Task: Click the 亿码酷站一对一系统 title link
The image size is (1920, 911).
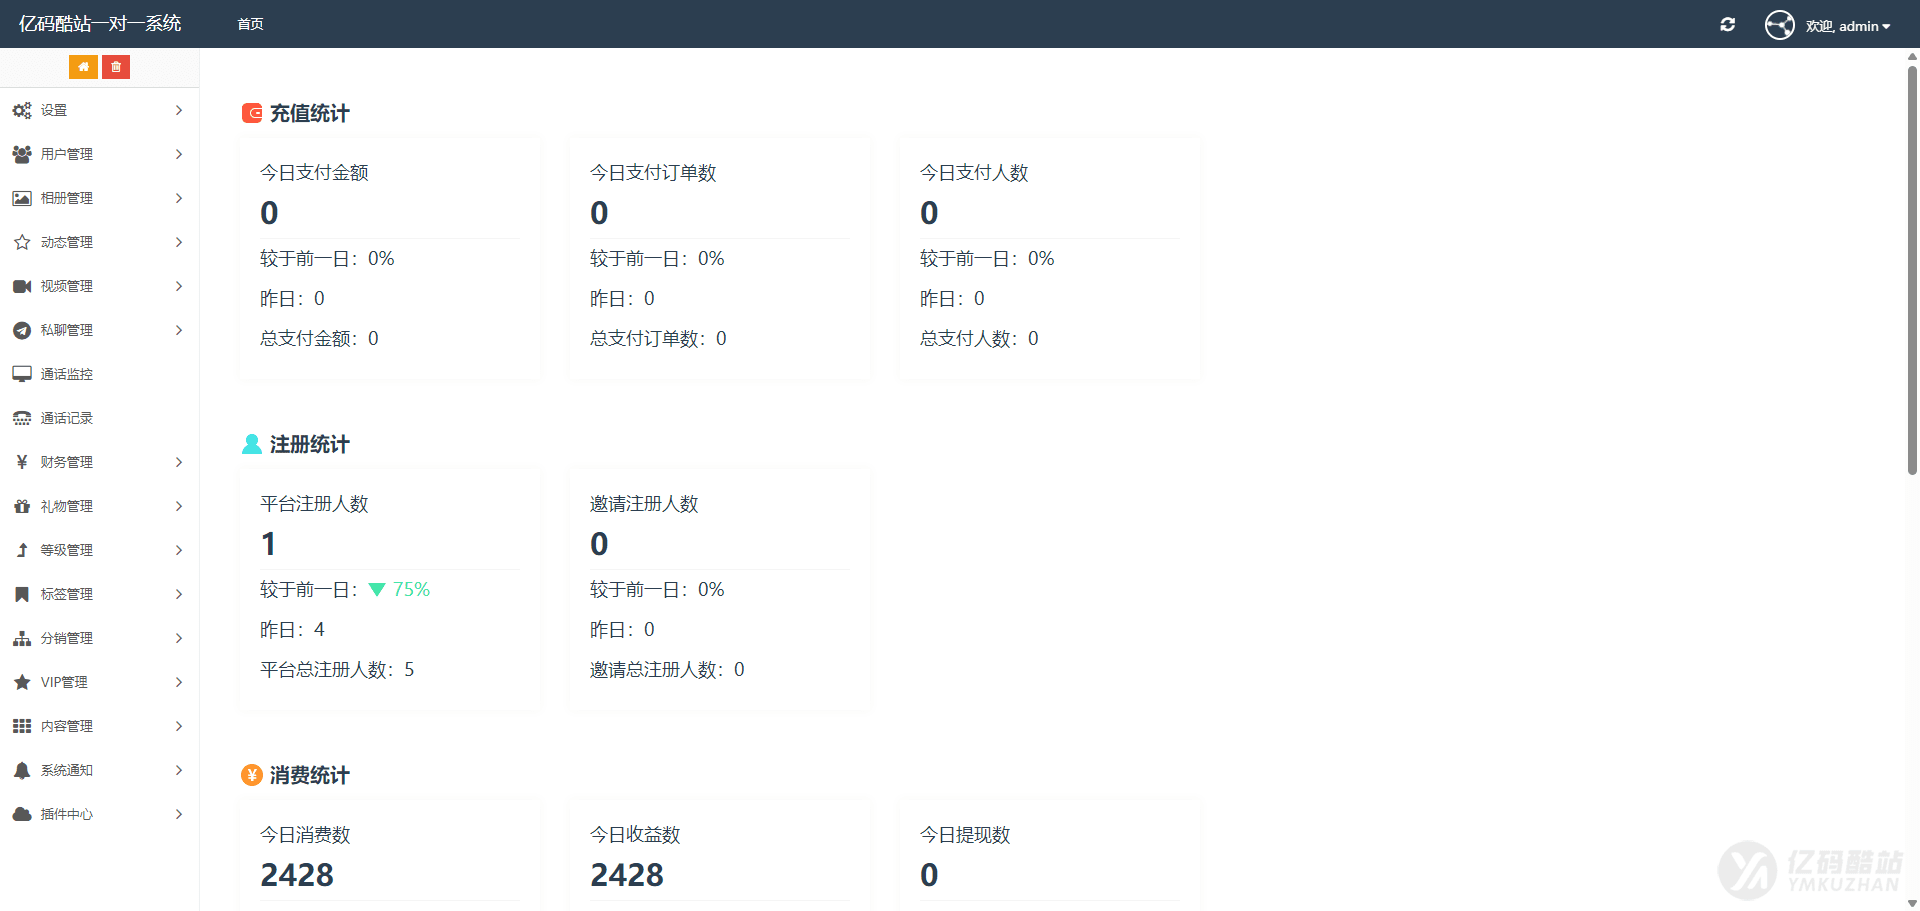Action: point(100,24)
